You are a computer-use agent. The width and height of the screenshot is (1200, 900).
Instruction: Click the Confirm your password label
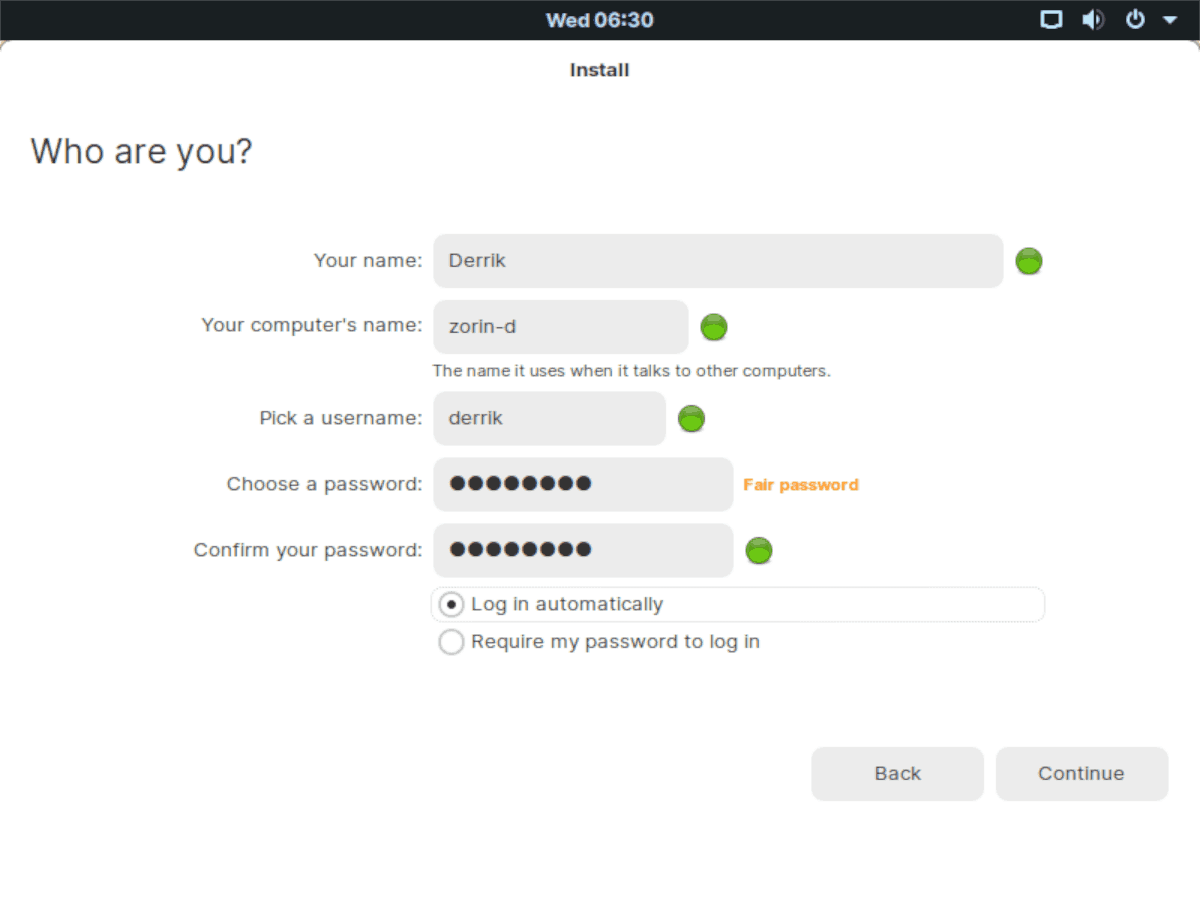click(308, 550)
